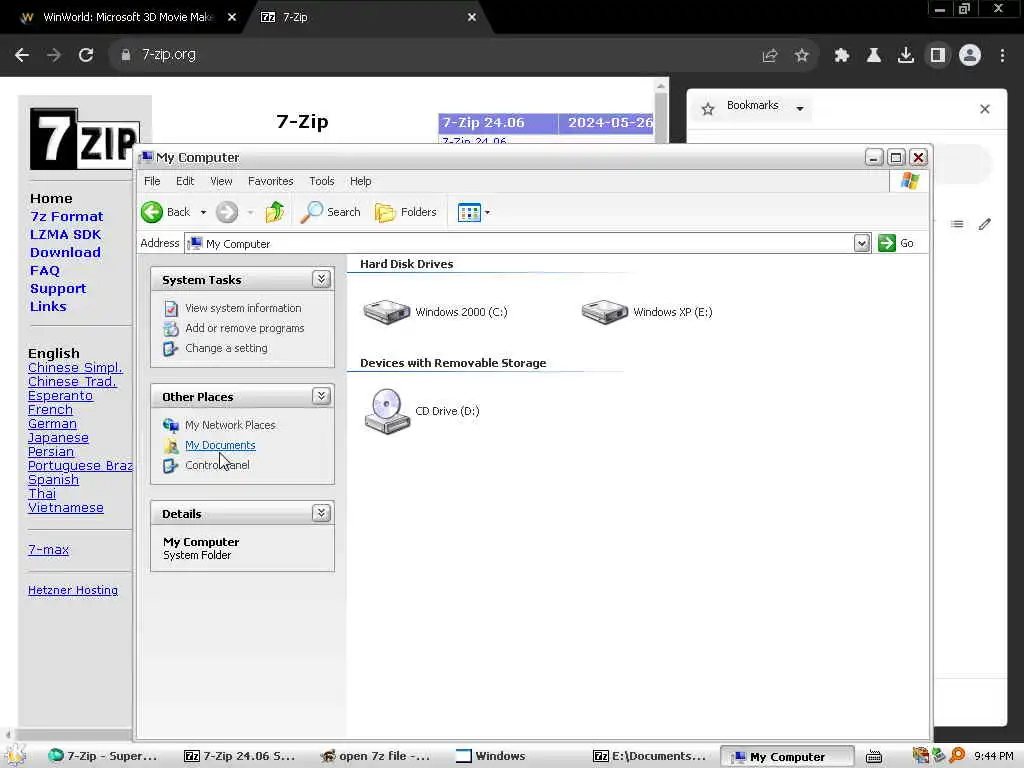Toggle the Folders pane button
This screenshot has width=1024, height=768.
click(405, 212)
